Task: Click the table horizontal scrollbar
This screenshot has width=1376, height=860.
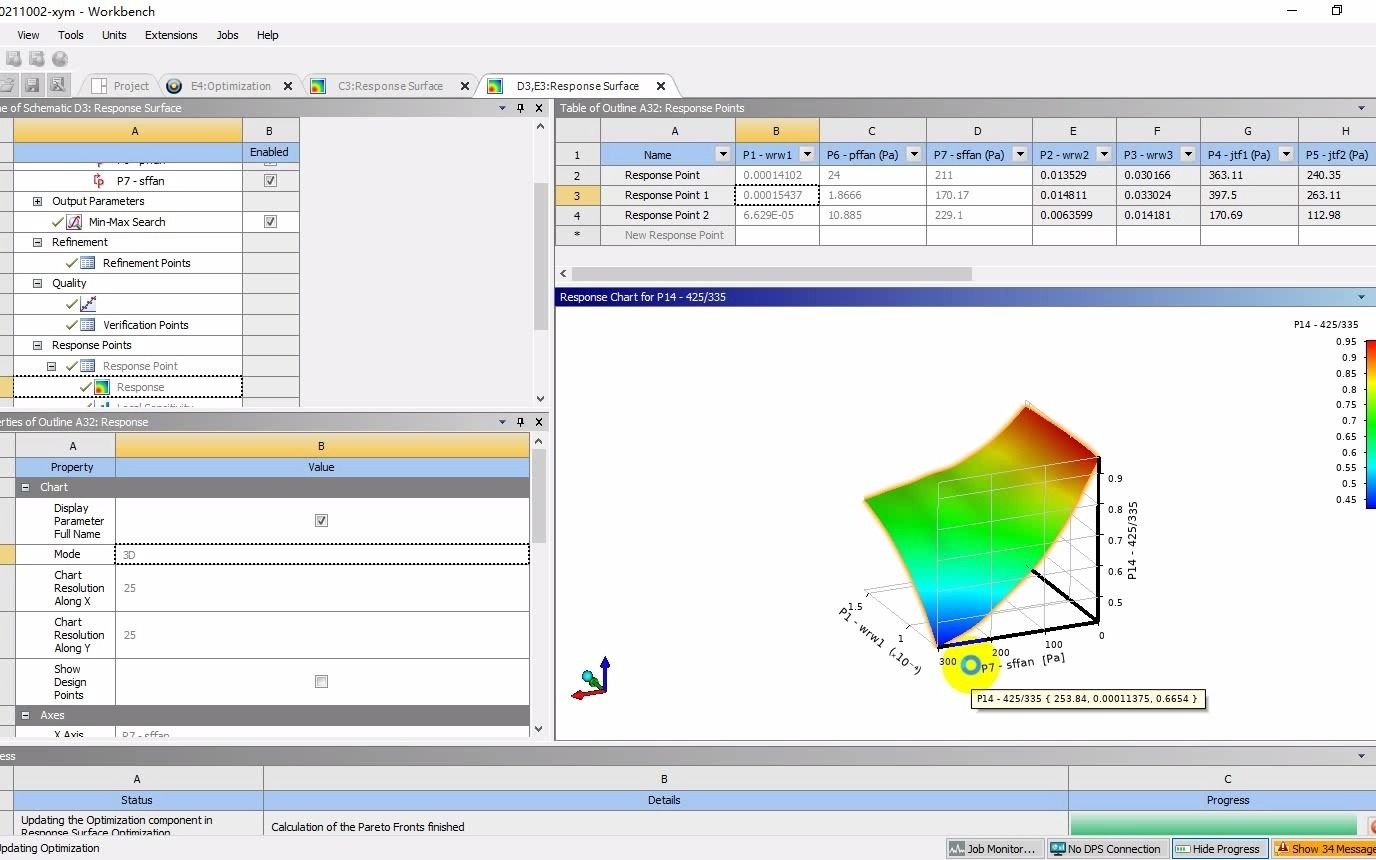Action: [x=771, y=274]
